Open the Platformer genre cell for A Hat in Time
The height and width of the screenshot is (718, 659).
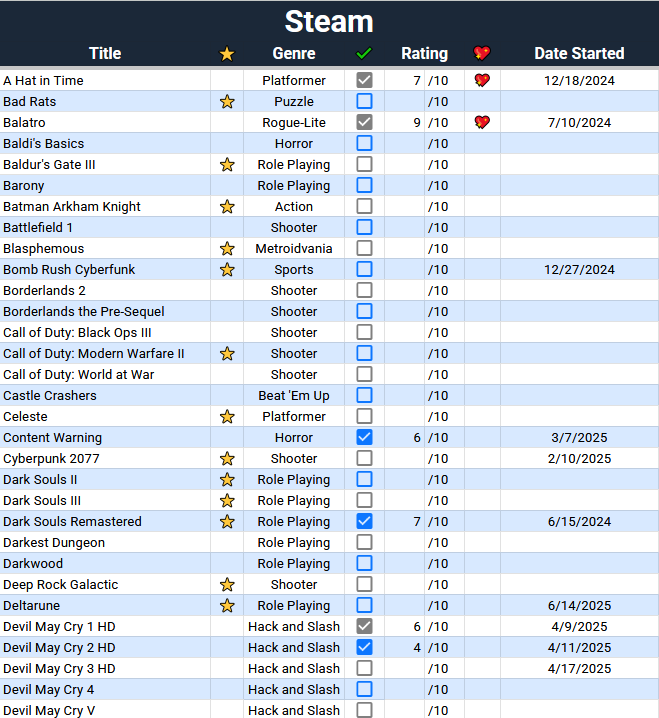click(294, 80)
